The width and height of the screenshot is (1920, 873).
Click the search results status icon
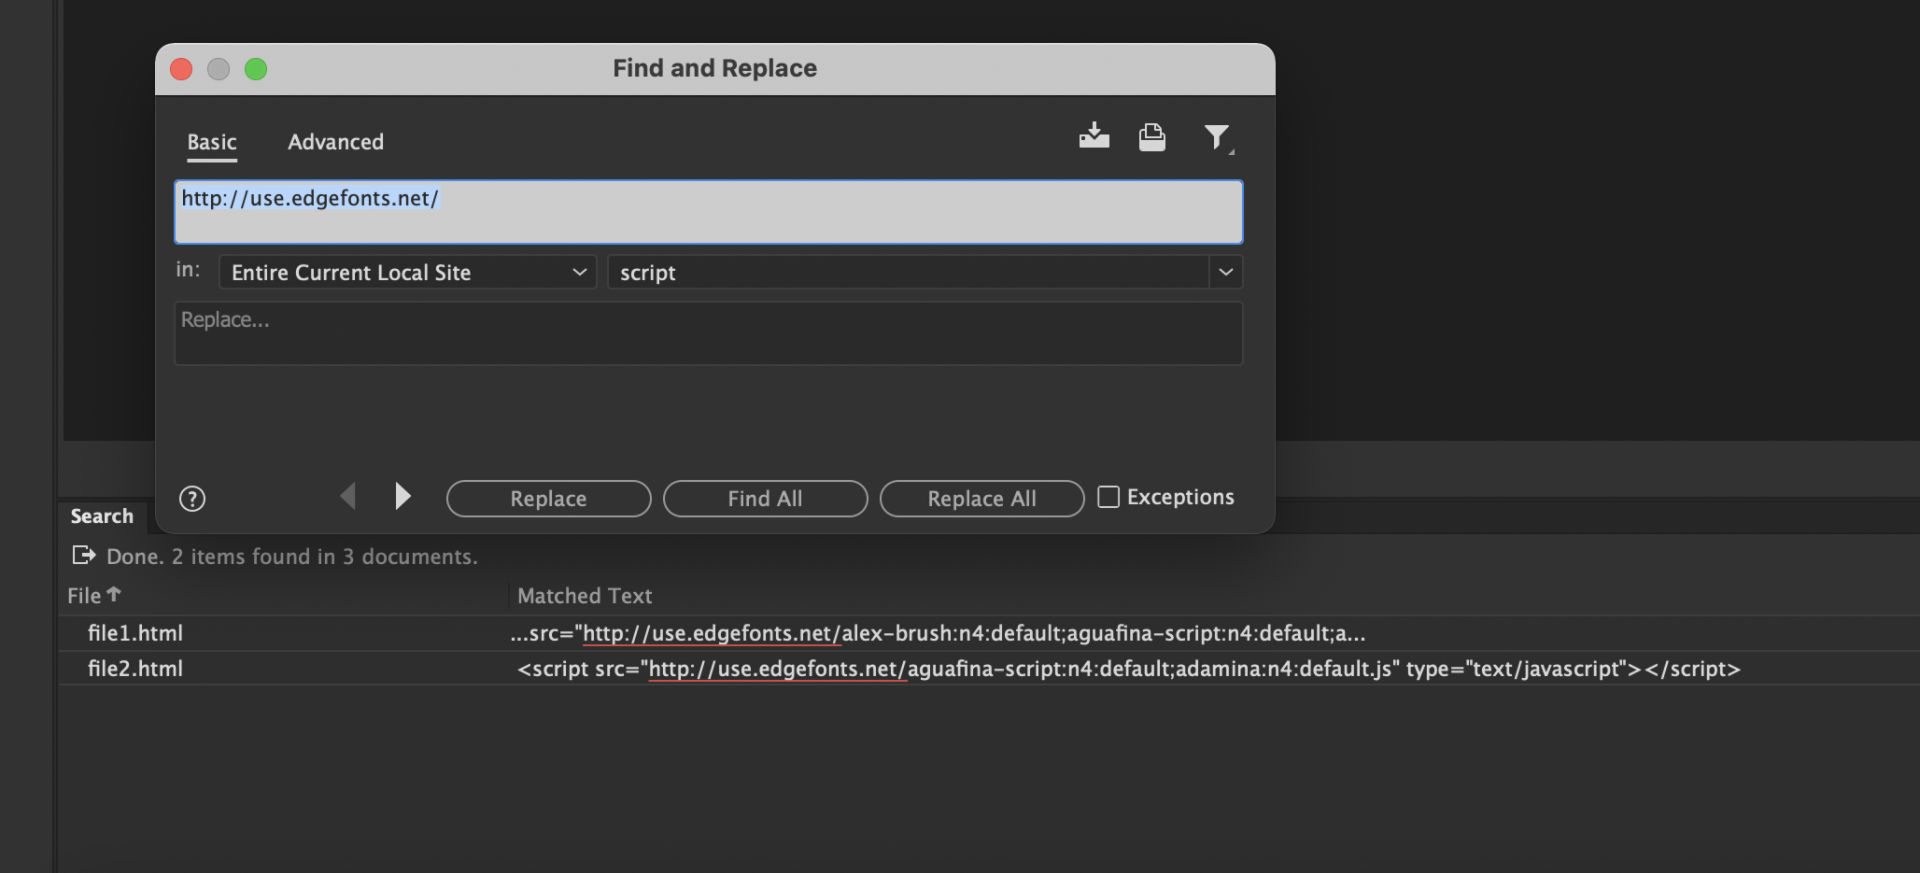(x=84, y=555)
